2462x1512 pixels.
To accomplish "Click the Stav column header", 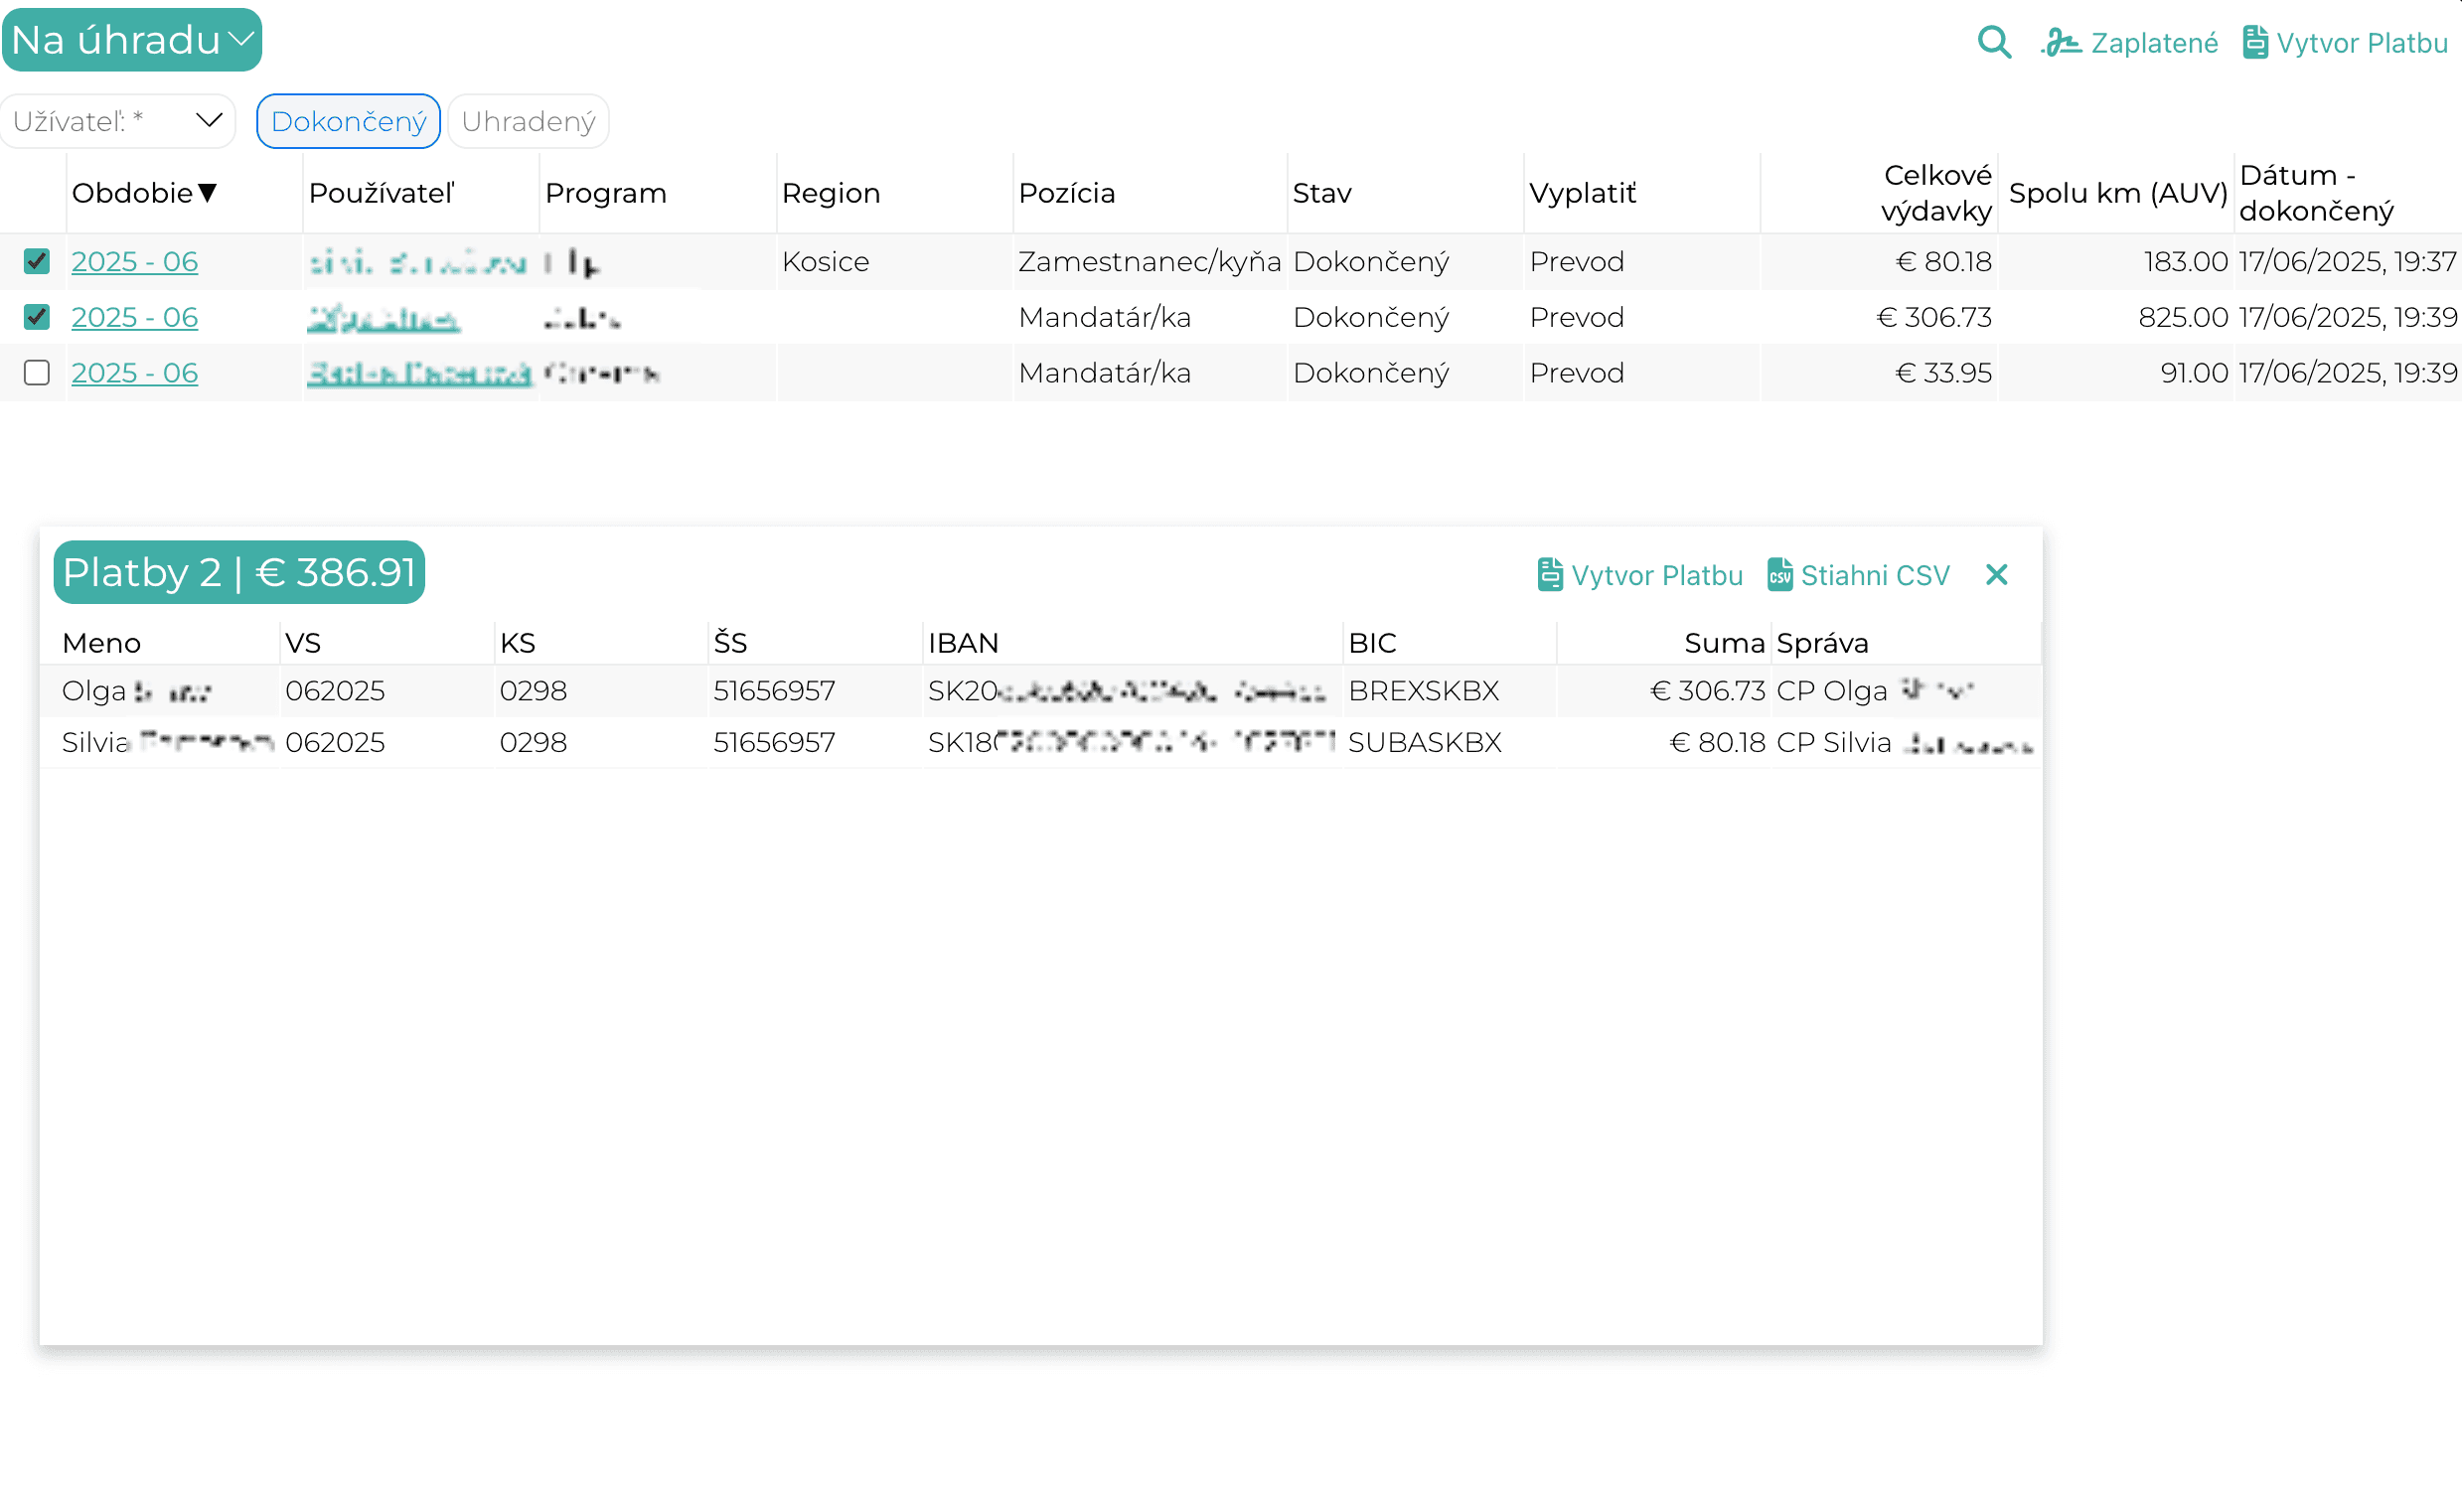I will (x=1322, y=193).
